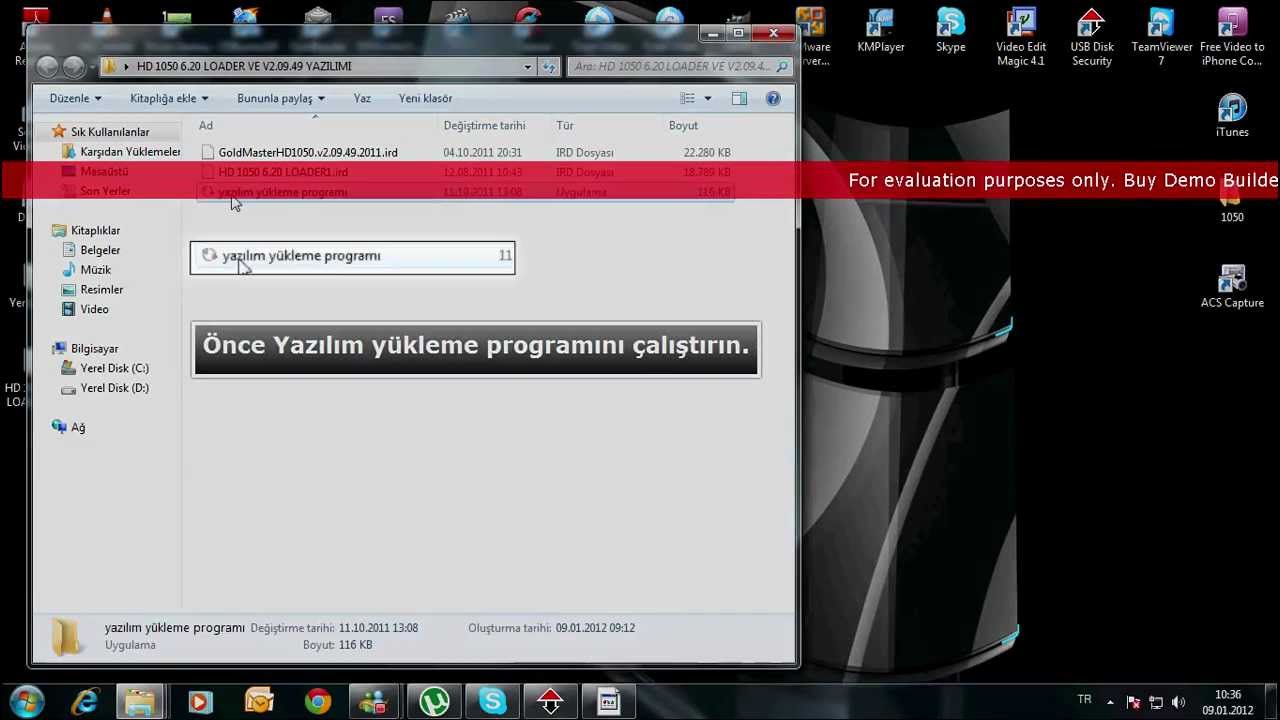Change view using the view icon
Viewport: 1280px width, 720px height.
[687, 98]
